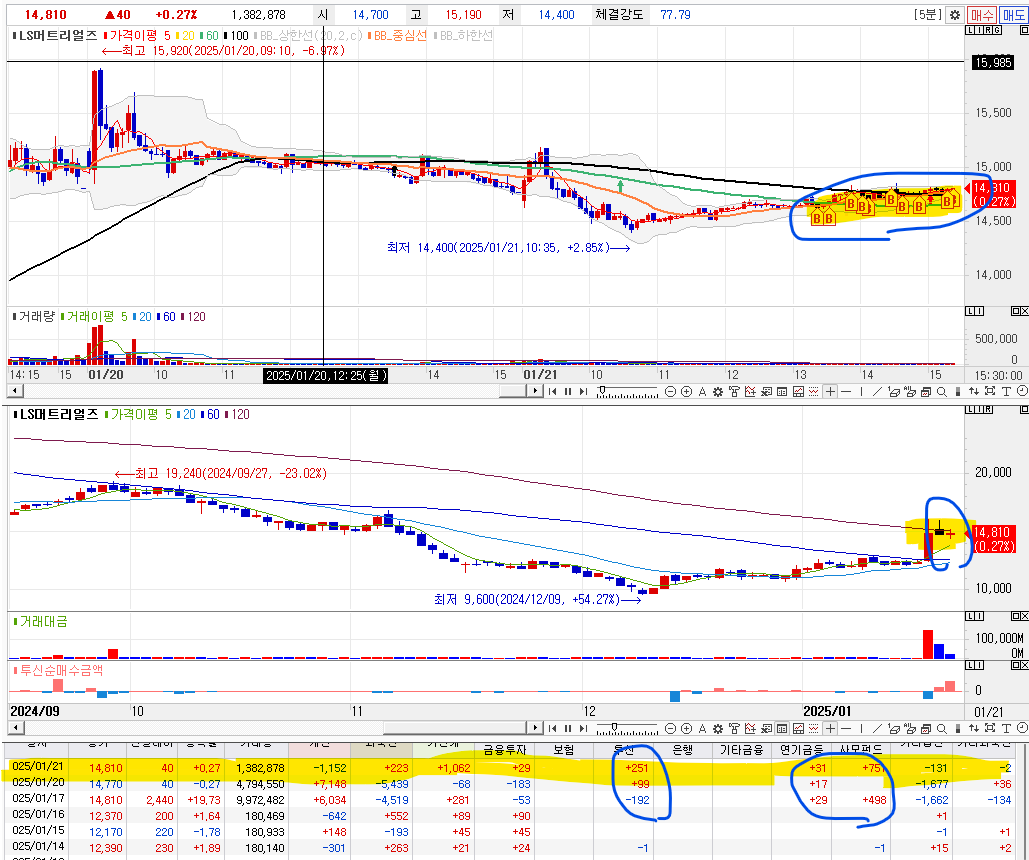Select the [5분] interval label
Image resolution: width=1029 pixels, height=860 pixels.
pyautogui.click(x=928, y=15)
